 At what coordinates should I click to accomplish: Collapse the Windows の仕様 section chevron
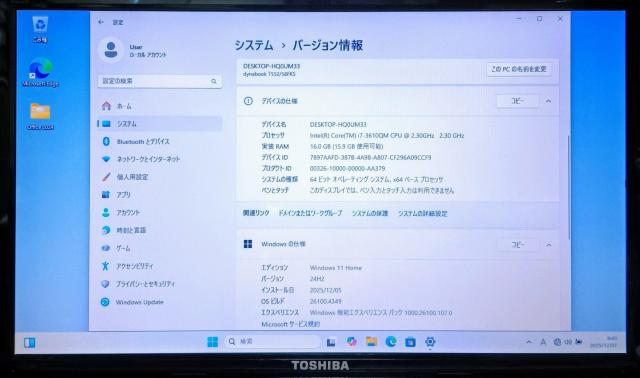point(549,245)
